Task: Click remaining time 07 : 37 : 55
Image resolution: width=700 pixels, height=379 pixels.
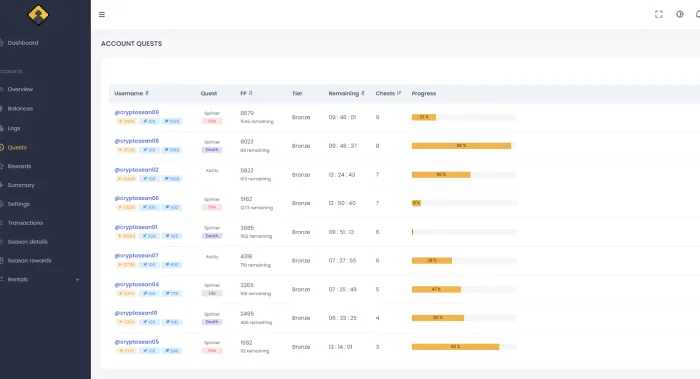Action: [x=342, y=261]
